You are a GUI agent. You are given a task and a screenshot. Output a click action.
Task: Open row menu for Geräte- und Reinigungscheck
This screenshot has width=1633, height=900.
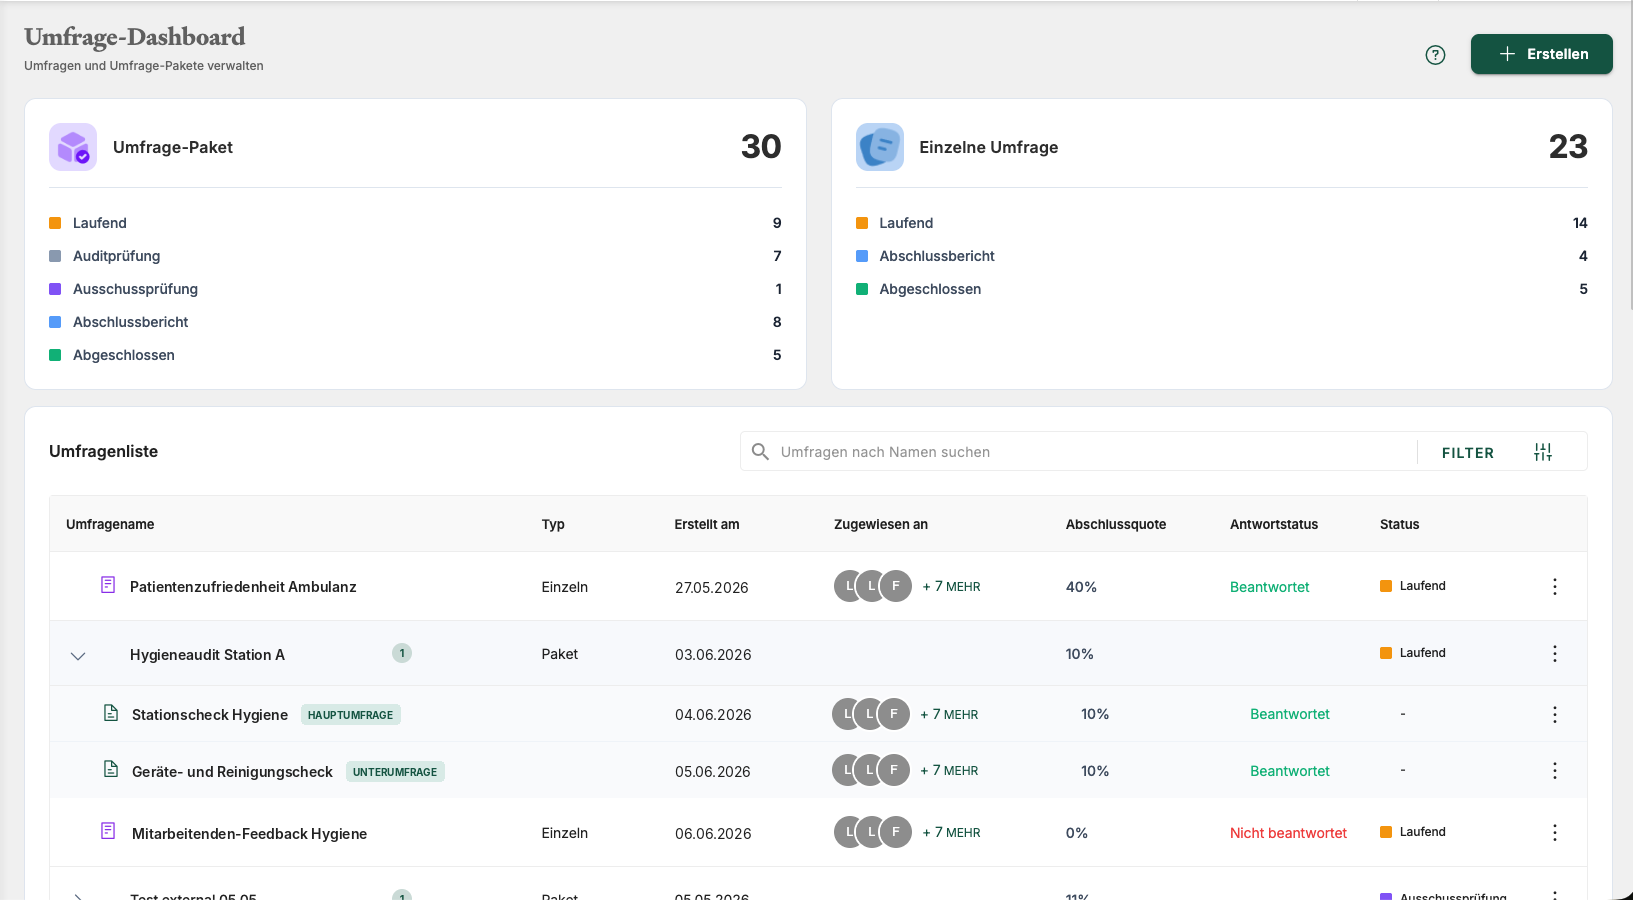tap(1554, 771)
